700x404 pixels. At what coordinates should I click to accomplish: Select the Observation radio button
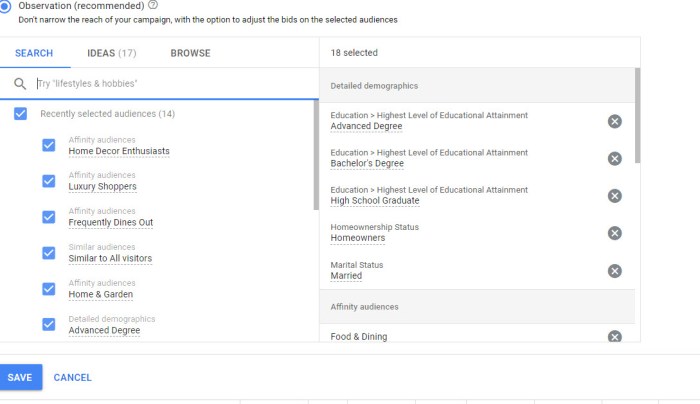[x=3, y=5]
